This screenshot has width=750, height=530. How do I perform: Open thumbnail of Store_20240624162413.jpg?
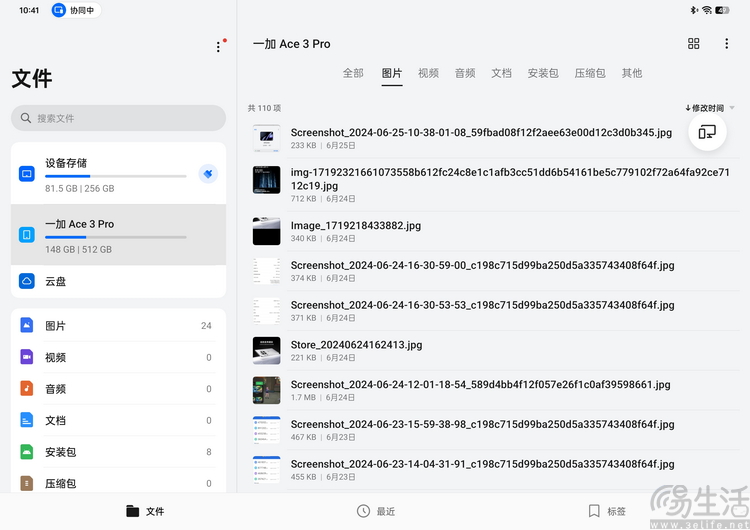point(266,351)
